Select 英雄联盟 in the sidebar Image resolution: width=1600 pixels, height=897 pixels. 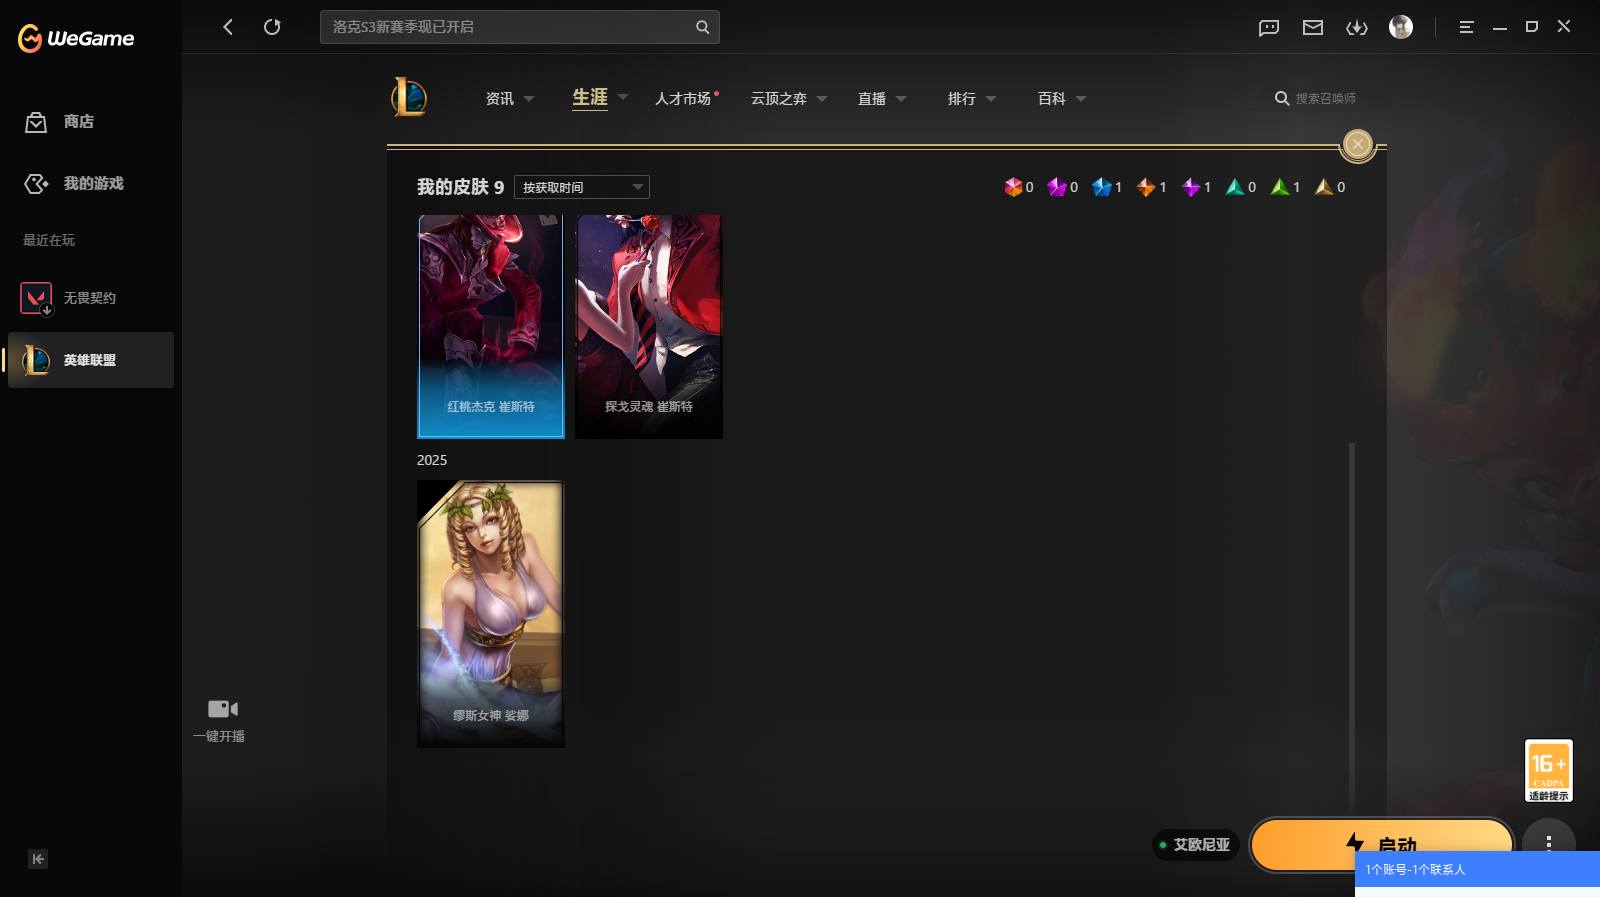[90, 360]
